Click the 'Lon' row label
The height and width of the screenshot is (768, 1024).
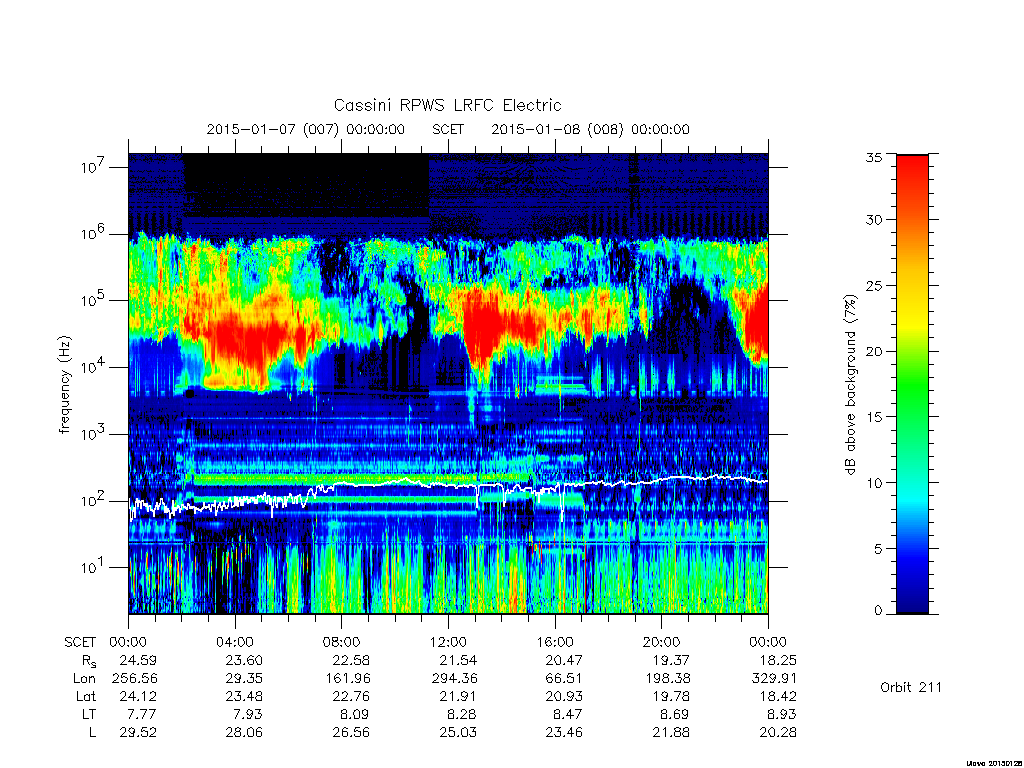click(84, 679)
